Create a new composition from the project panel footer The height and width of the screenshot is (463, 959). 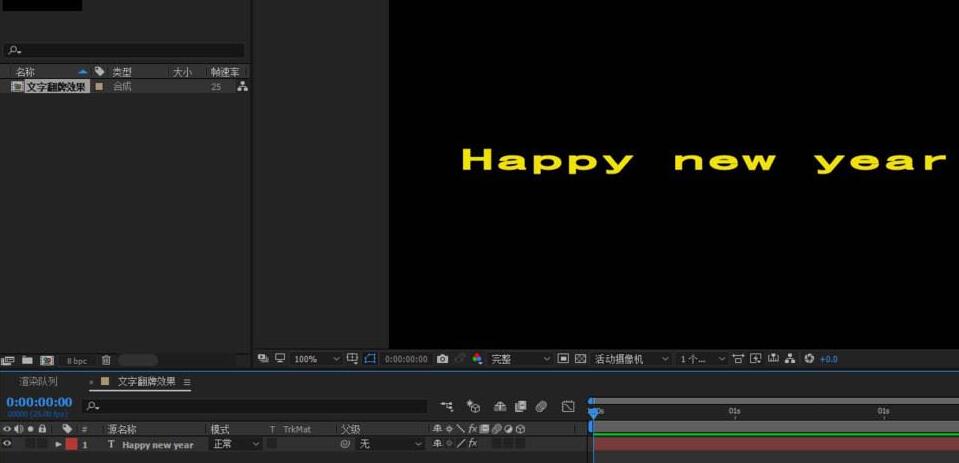[47, 361]
